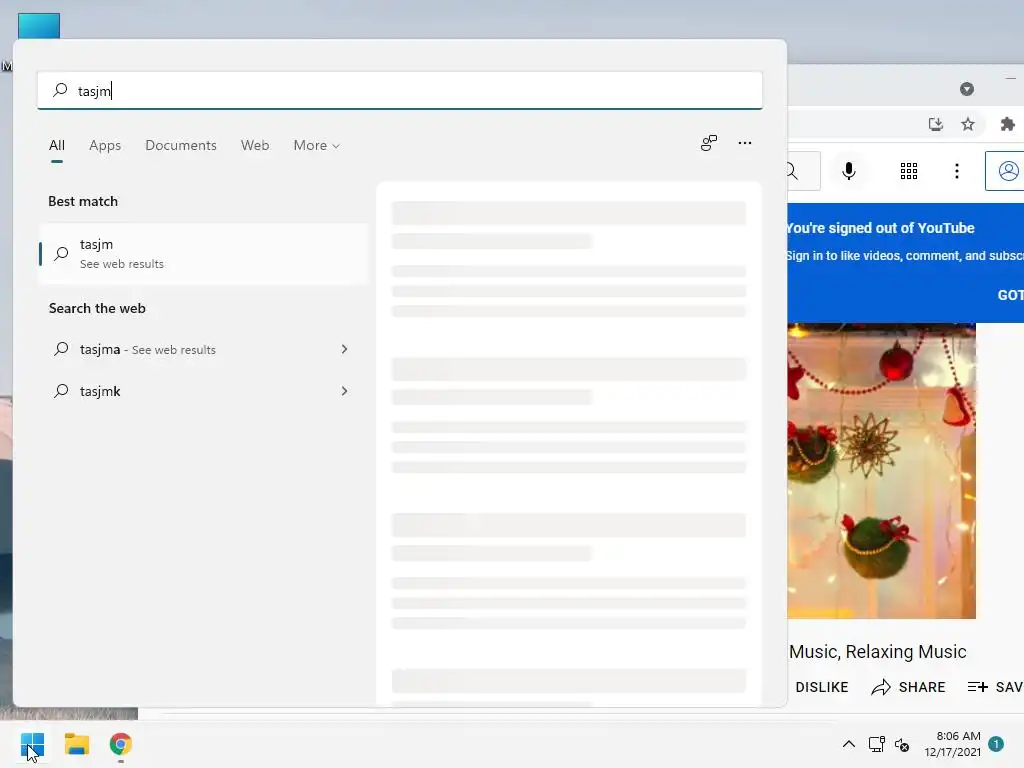Expand the More filter dropdown
The image size is (1024, 768).
pyautogui.click(x=317, y=145)
